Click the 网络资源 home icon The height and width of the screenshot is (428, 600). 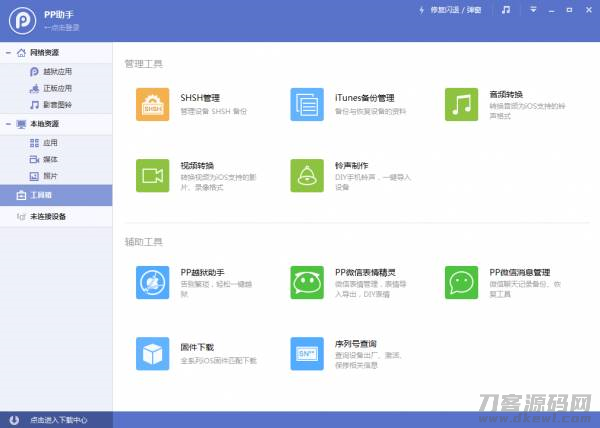tap(21, 52)
